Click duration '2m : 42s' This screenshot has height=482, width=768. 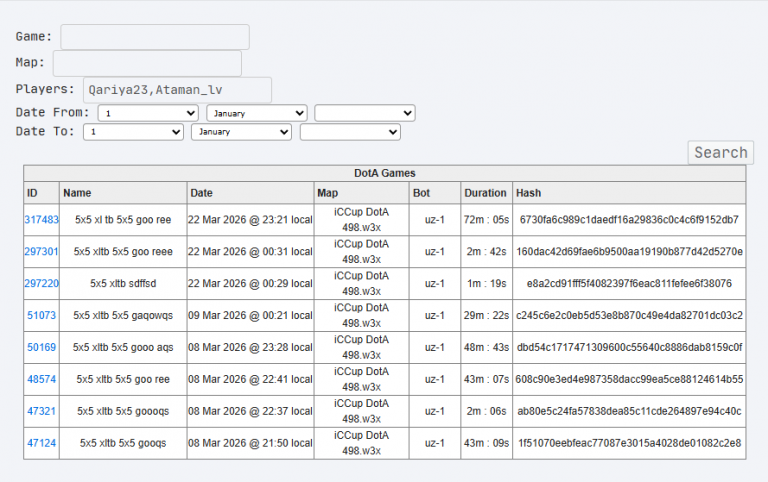(x=486, y=252)
